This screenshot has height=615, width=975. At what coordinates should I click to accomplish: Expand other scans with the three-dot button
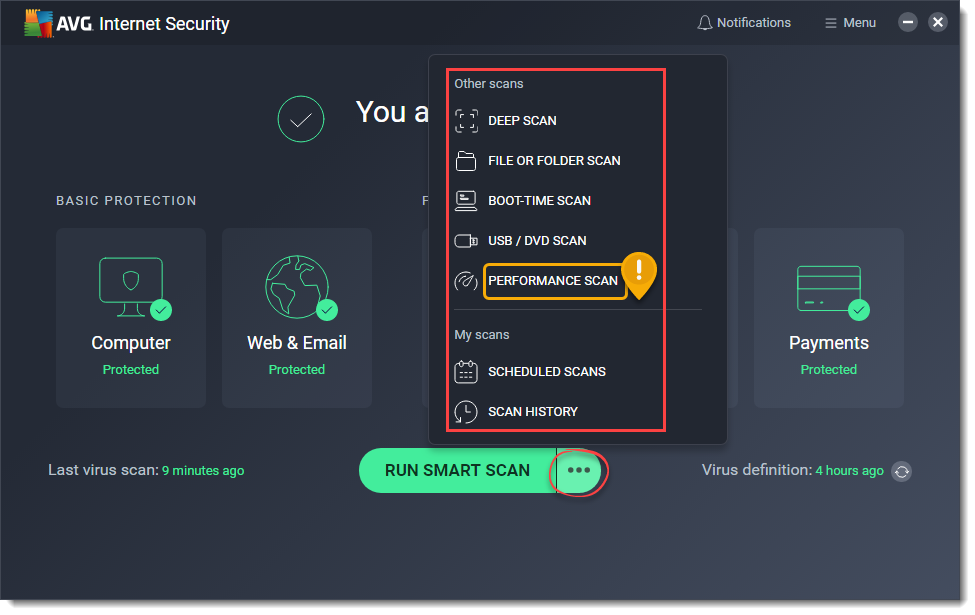(578, 470)
